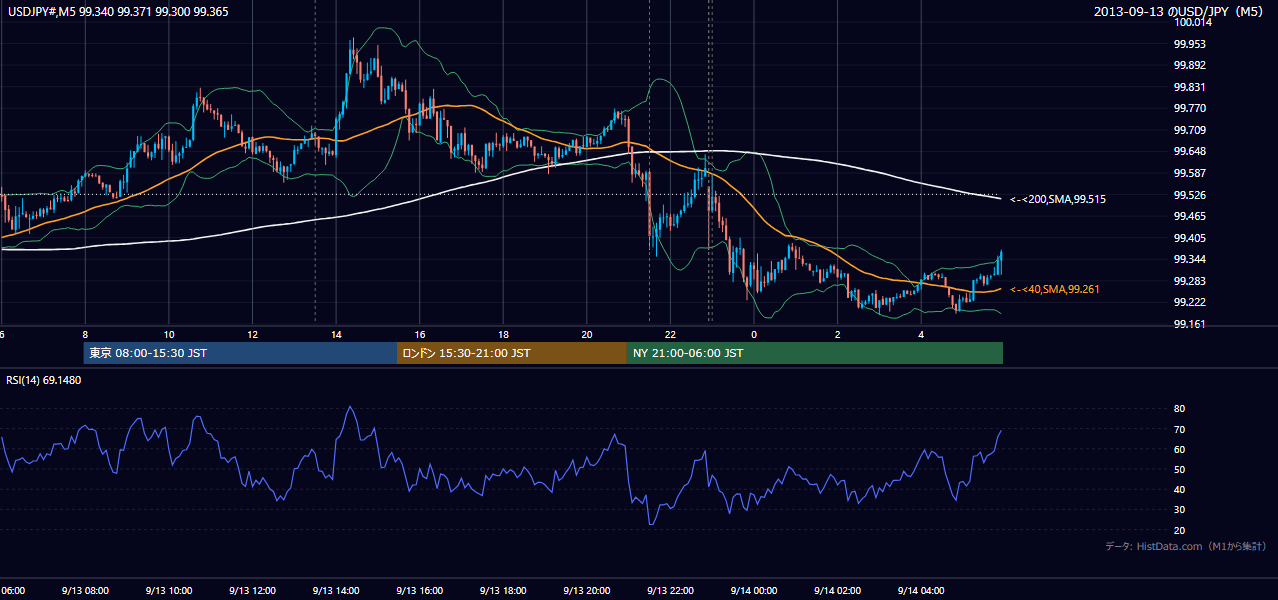The height and width of the screenshot is (600, 1278).
Task: Click the 99.405 price axis label
Action: pyautogui.click(x=1190, y=238)
